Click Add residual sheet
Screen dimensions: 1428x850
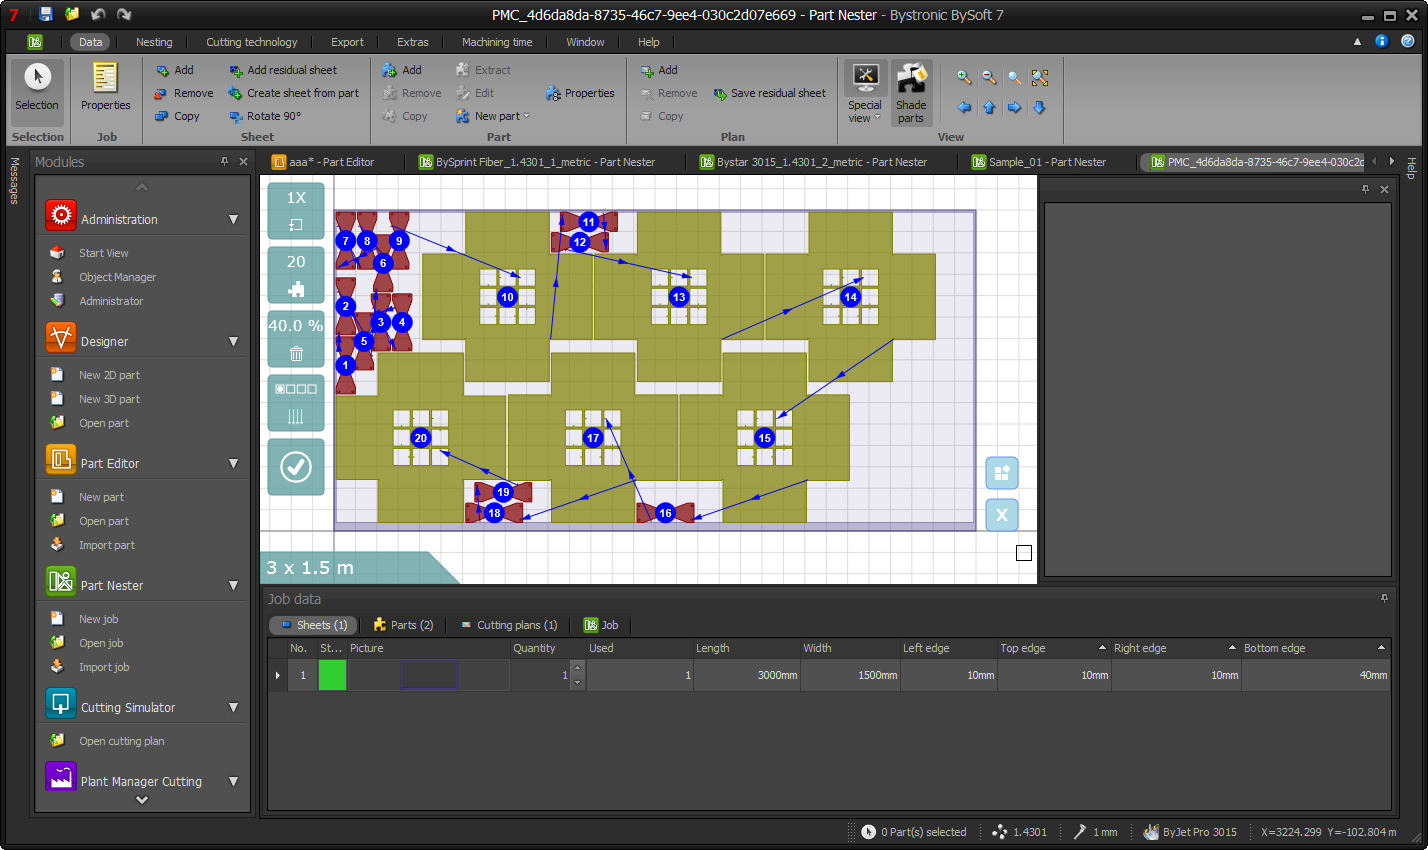283,70
